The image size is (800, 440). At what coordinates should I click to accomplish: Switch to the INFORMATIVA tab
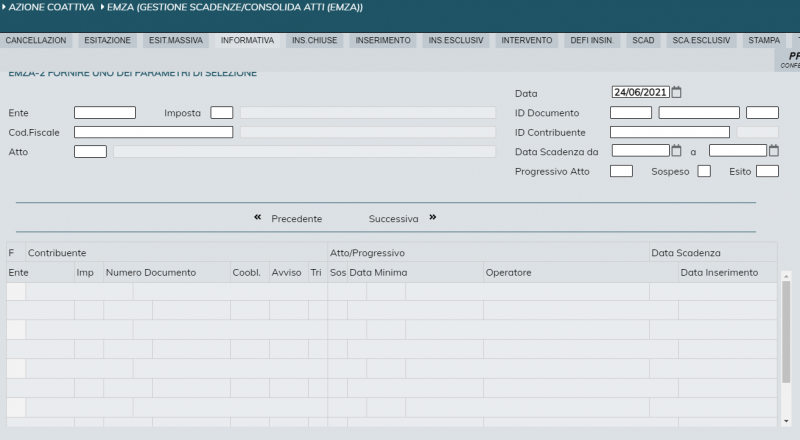pyautogui.click(x=247, y=41)
